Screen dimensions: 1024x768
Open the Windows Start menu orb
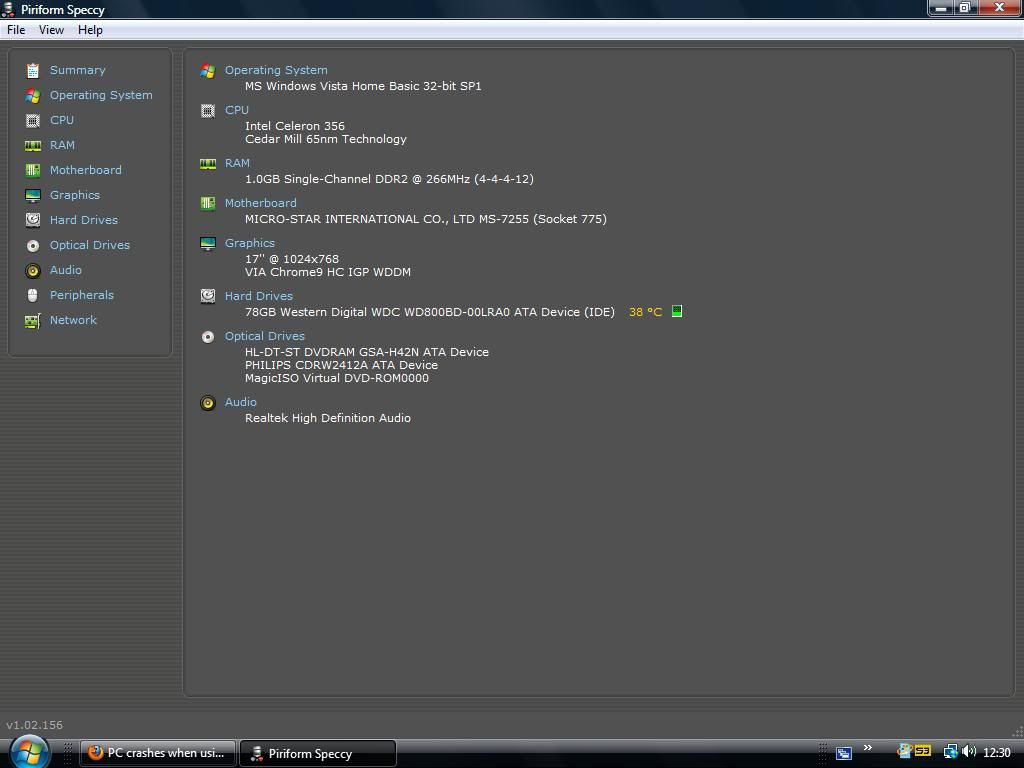[29, 753]
